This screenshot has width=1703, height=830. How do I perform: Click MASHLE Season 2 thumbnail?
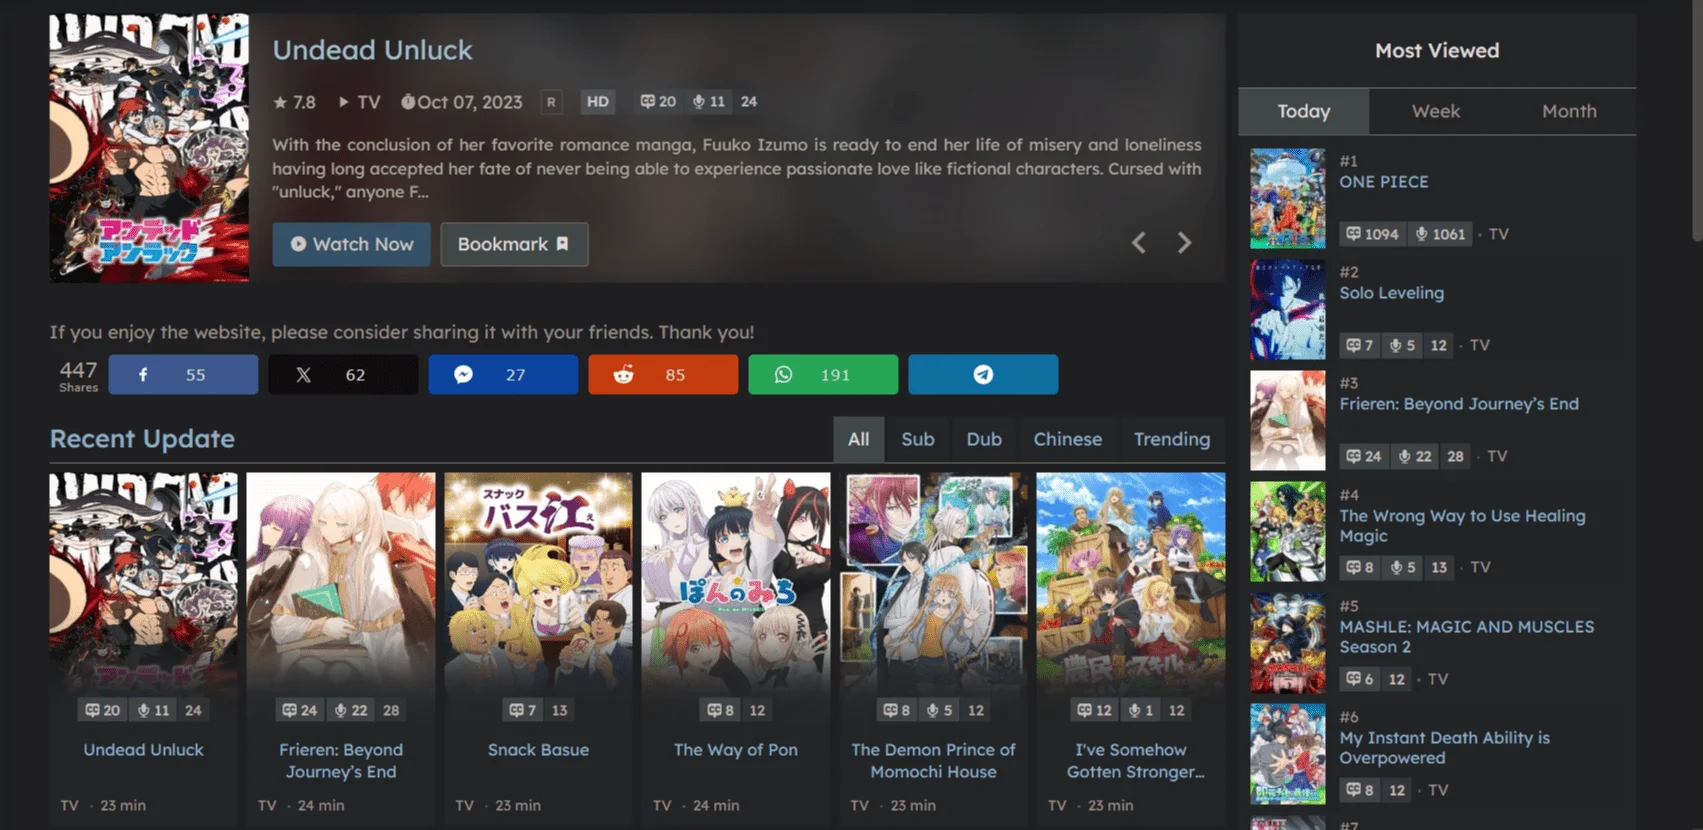click(x=1287, y=643)
